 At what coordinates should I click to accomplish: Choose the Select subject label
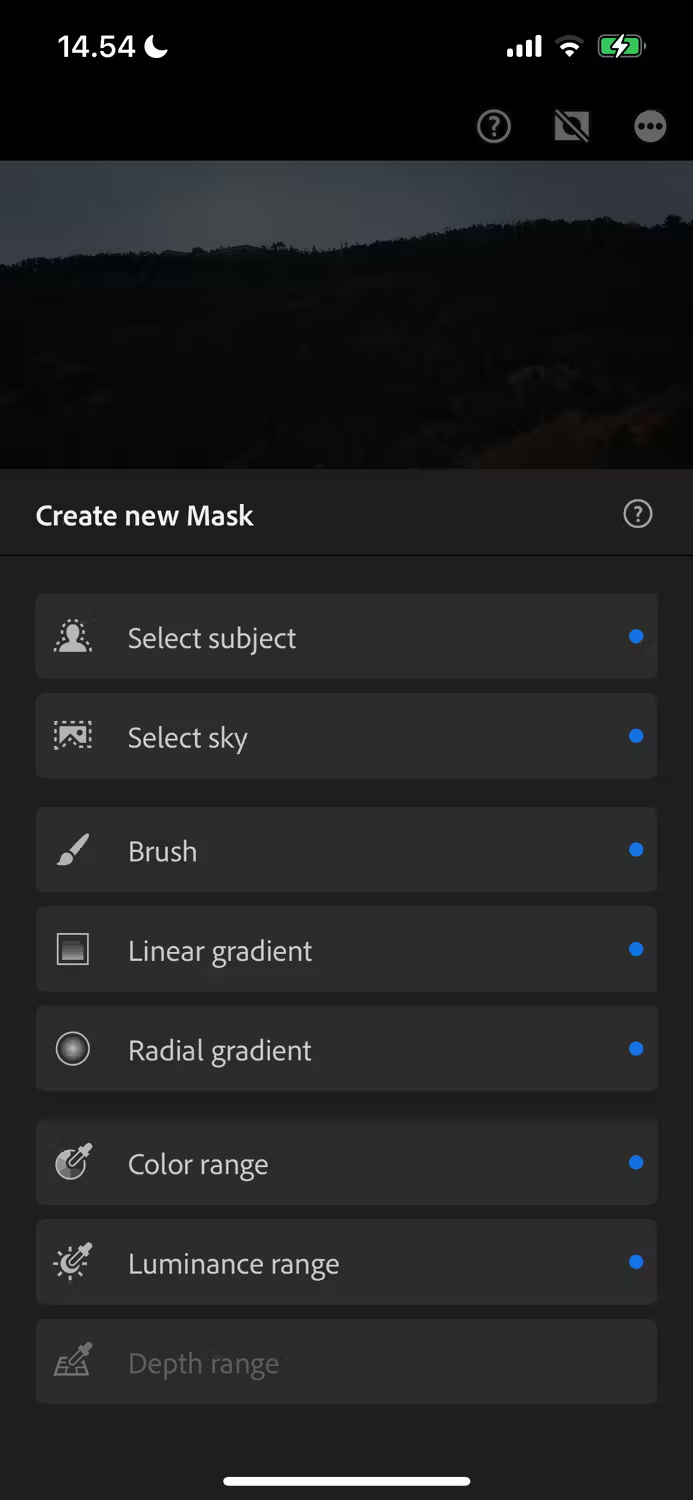[x=212, y=638]
